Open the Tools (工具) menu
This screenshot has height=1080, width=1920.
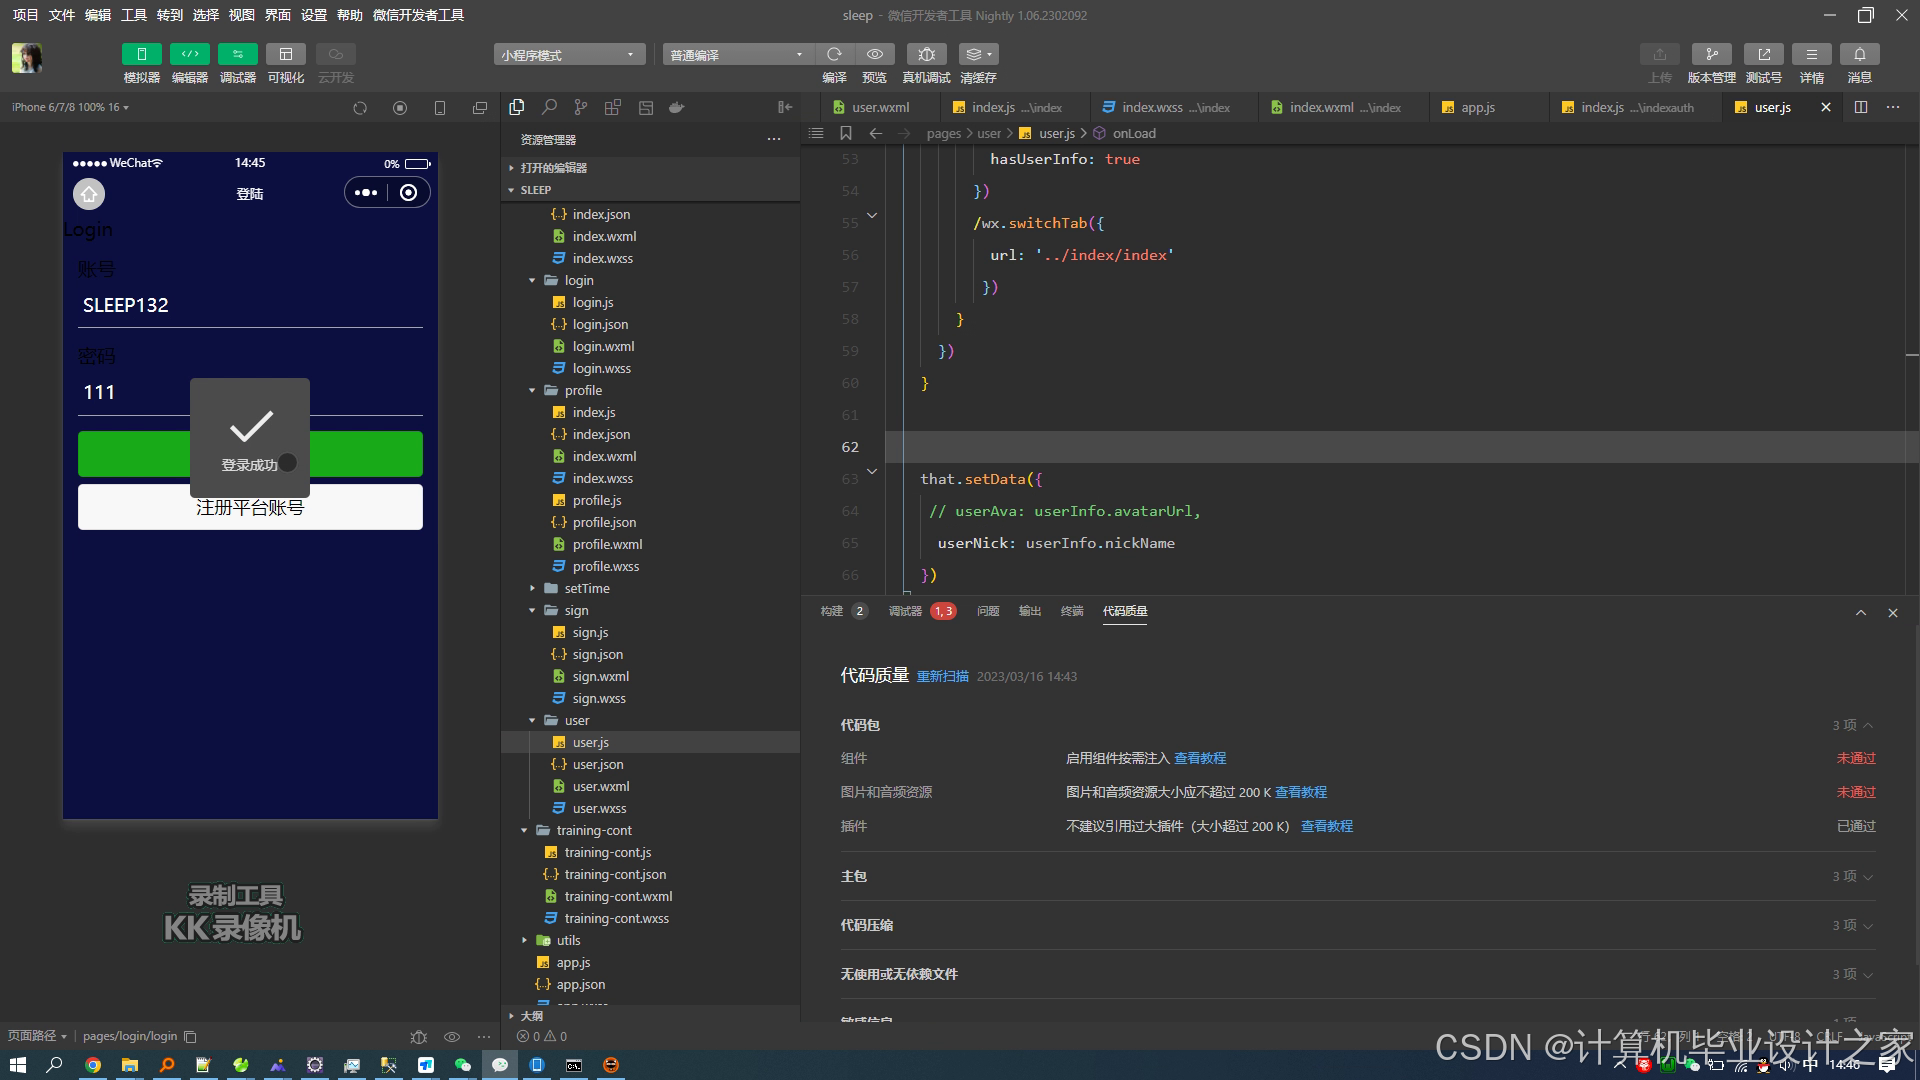pos(133,15)
